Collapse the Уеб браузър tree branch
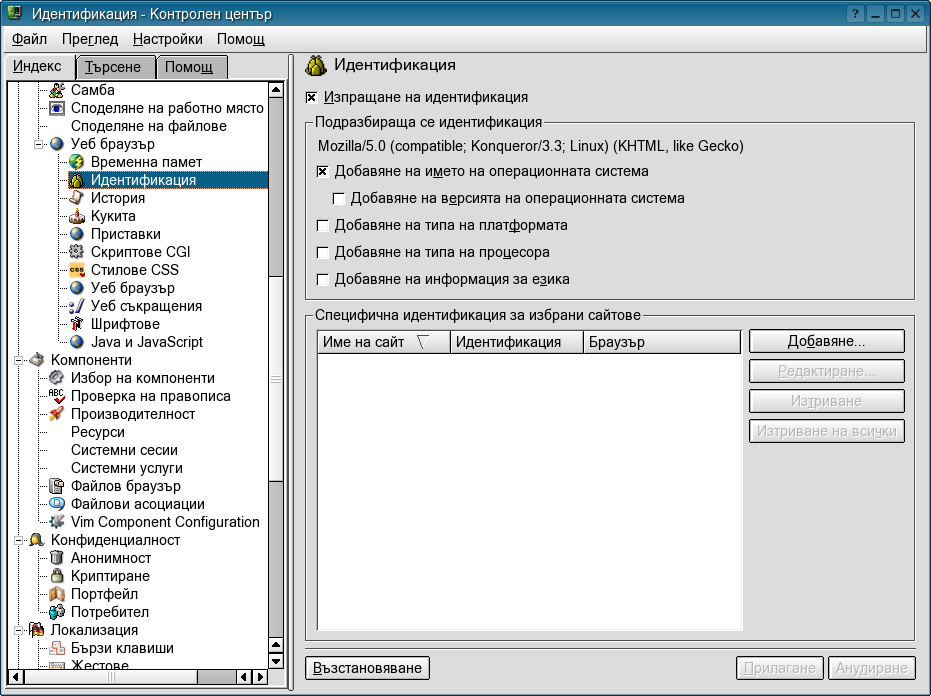This screenshot has height=696, width=931. click(x=40, y=144)
